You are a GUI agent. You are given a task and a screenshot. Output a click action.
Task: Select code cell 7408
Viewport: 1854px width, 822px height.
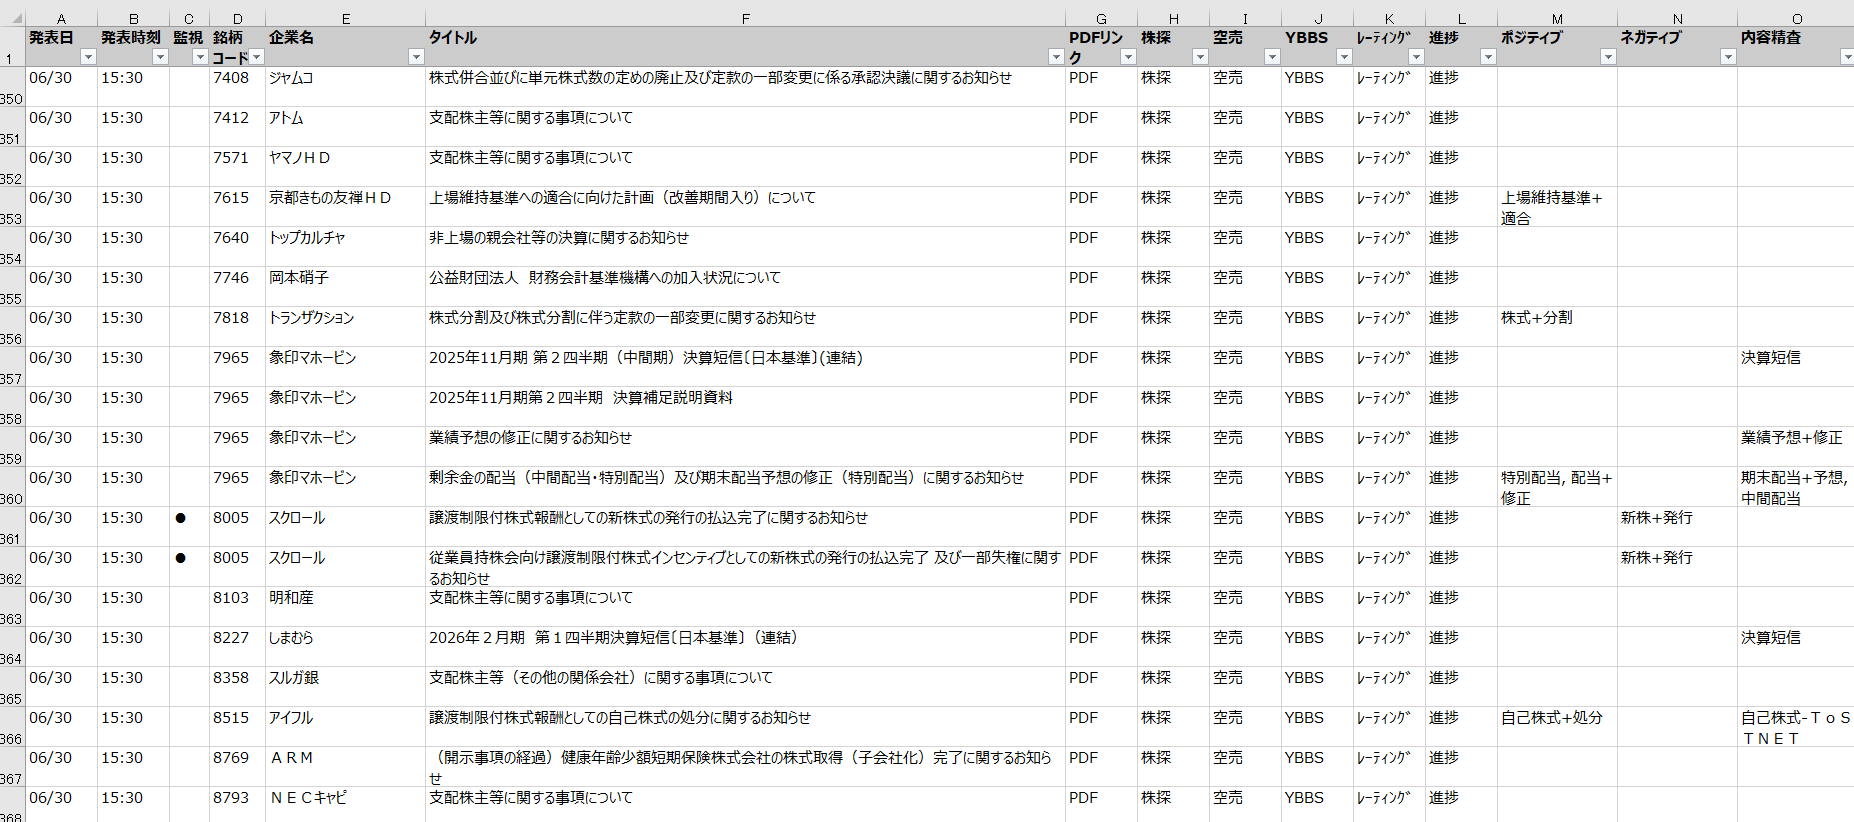(237, 87)
